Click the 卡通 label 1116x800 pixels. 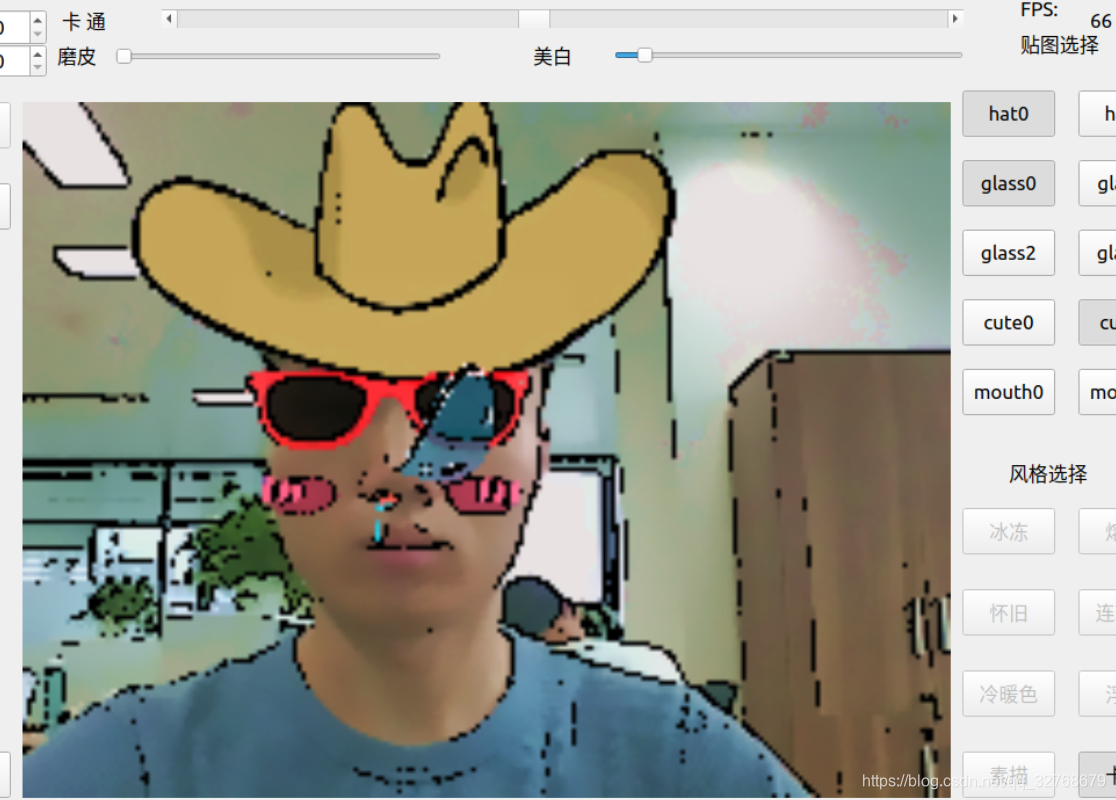click(84, 22)
